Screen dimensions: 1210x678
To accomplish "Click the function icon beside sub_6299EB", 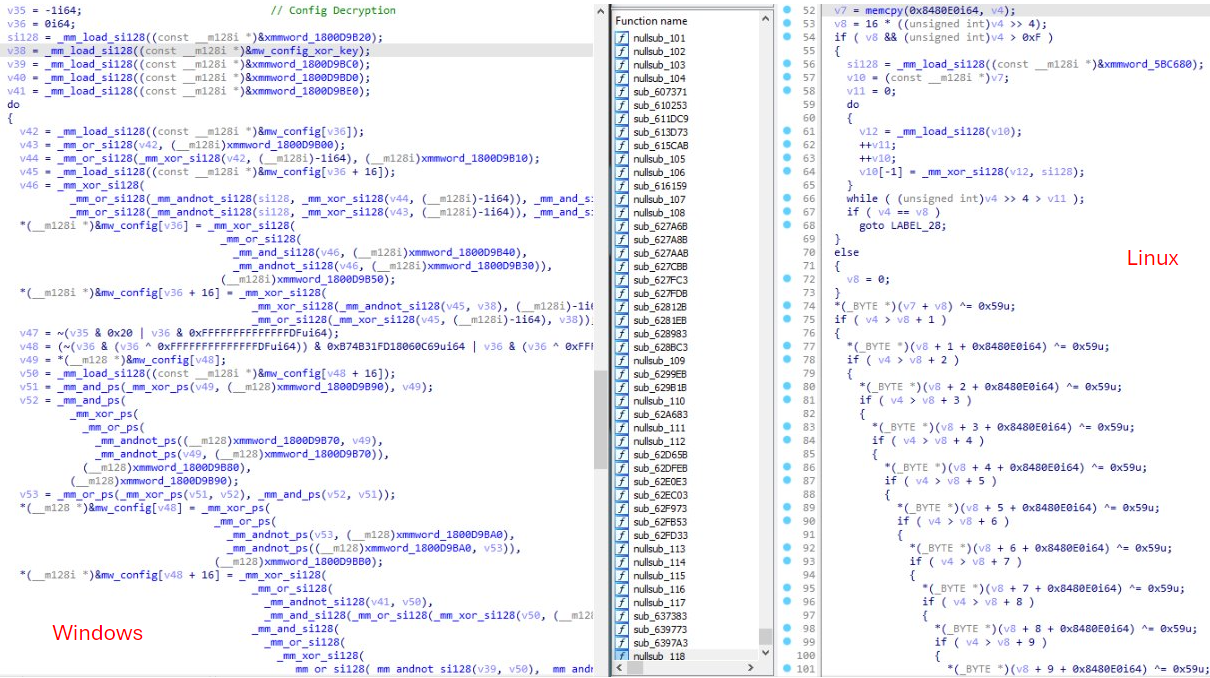I will pyautogui.click(x=622, y=374).
